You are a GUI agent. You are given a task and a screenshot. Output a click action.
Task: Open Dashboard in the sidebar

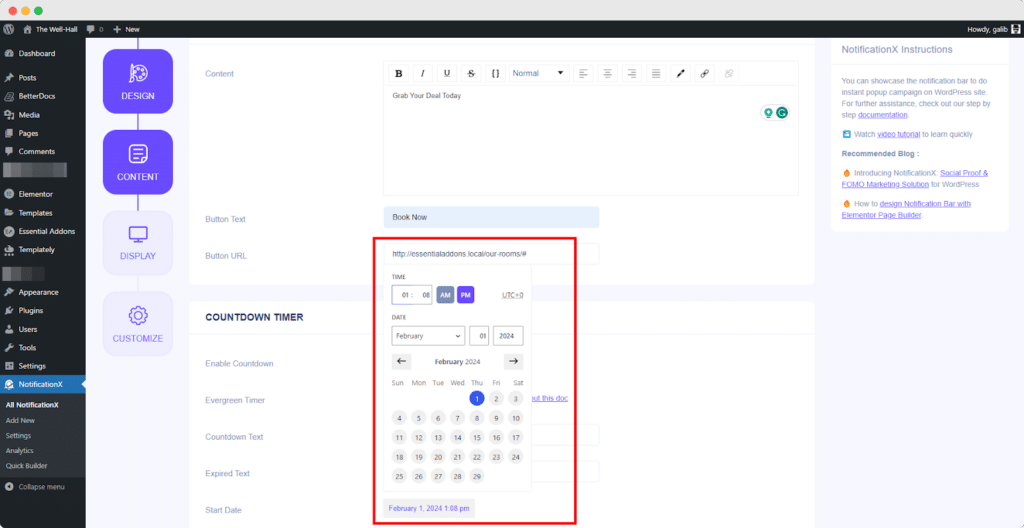click(37, 54)
